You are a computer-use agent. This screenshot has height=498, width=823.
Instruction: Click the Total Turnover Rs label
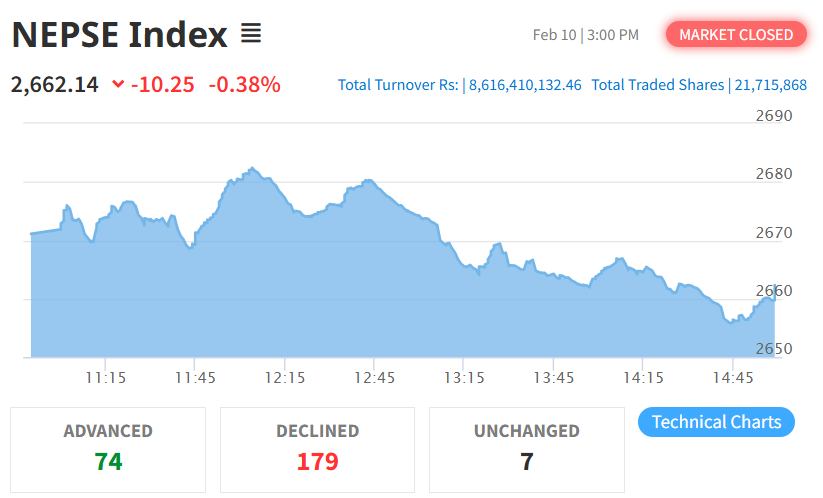[x=400, y=85]
